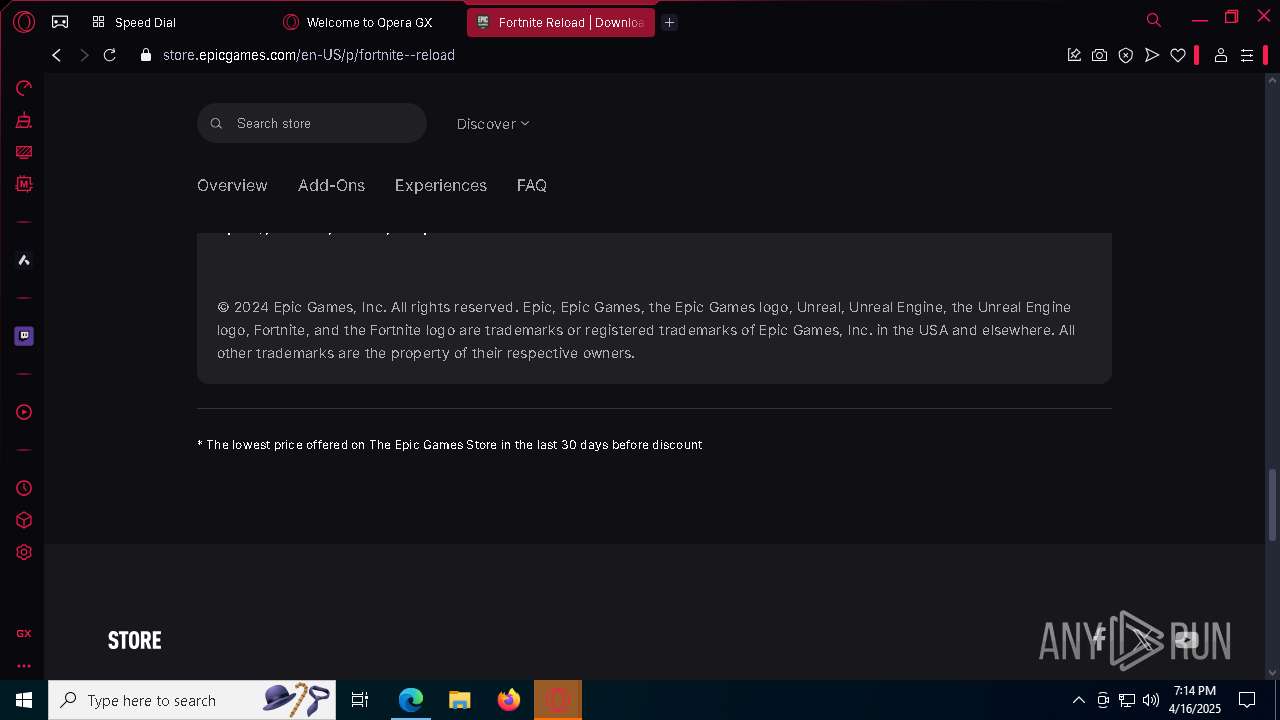This screenshot has width=1280, height=720.
Task: Click scrollbar down arrow
Action: coord(1272,672)
